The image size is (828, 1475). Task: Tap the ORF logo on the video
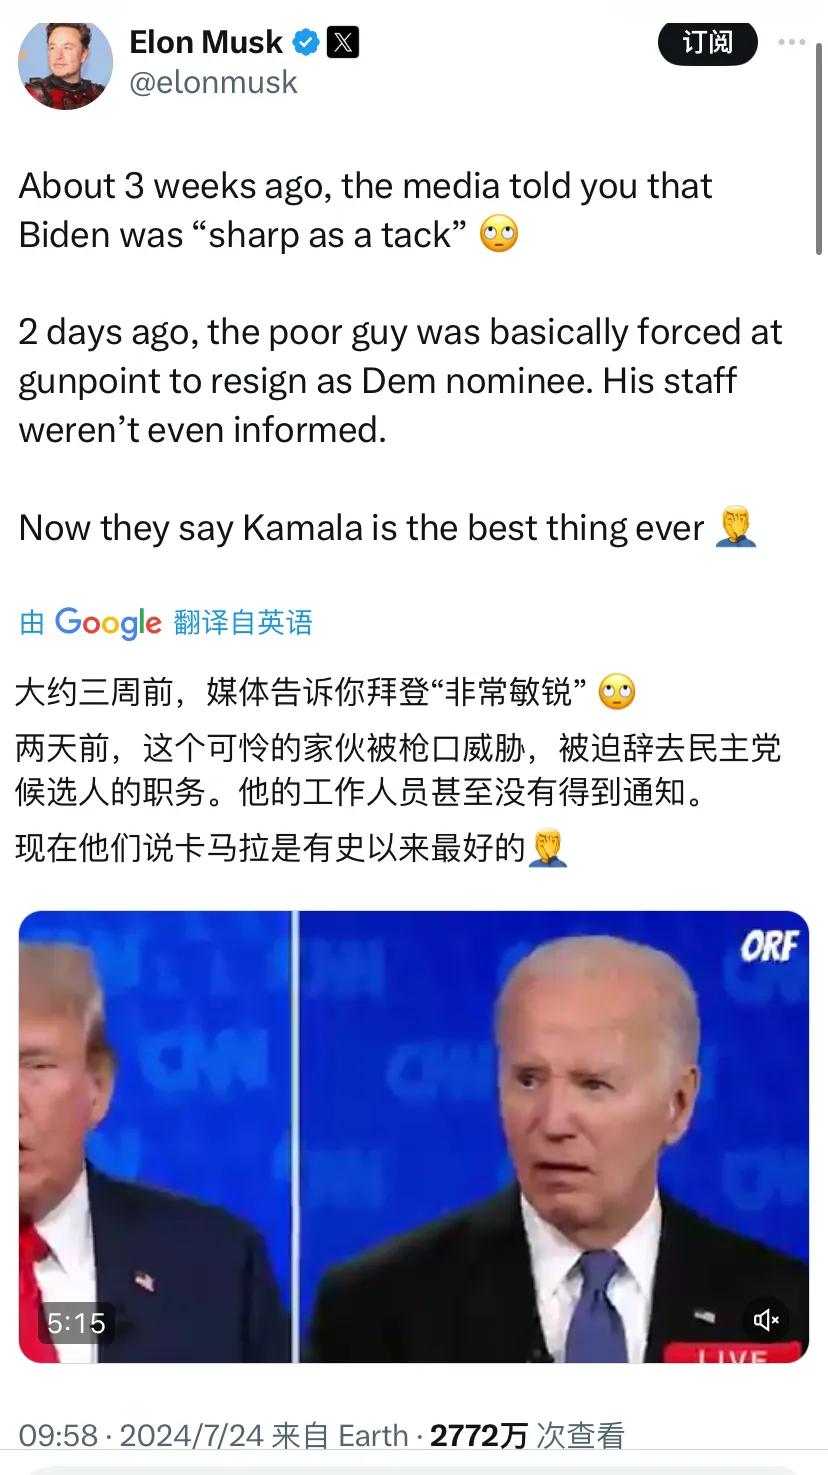tap(770, 946)
